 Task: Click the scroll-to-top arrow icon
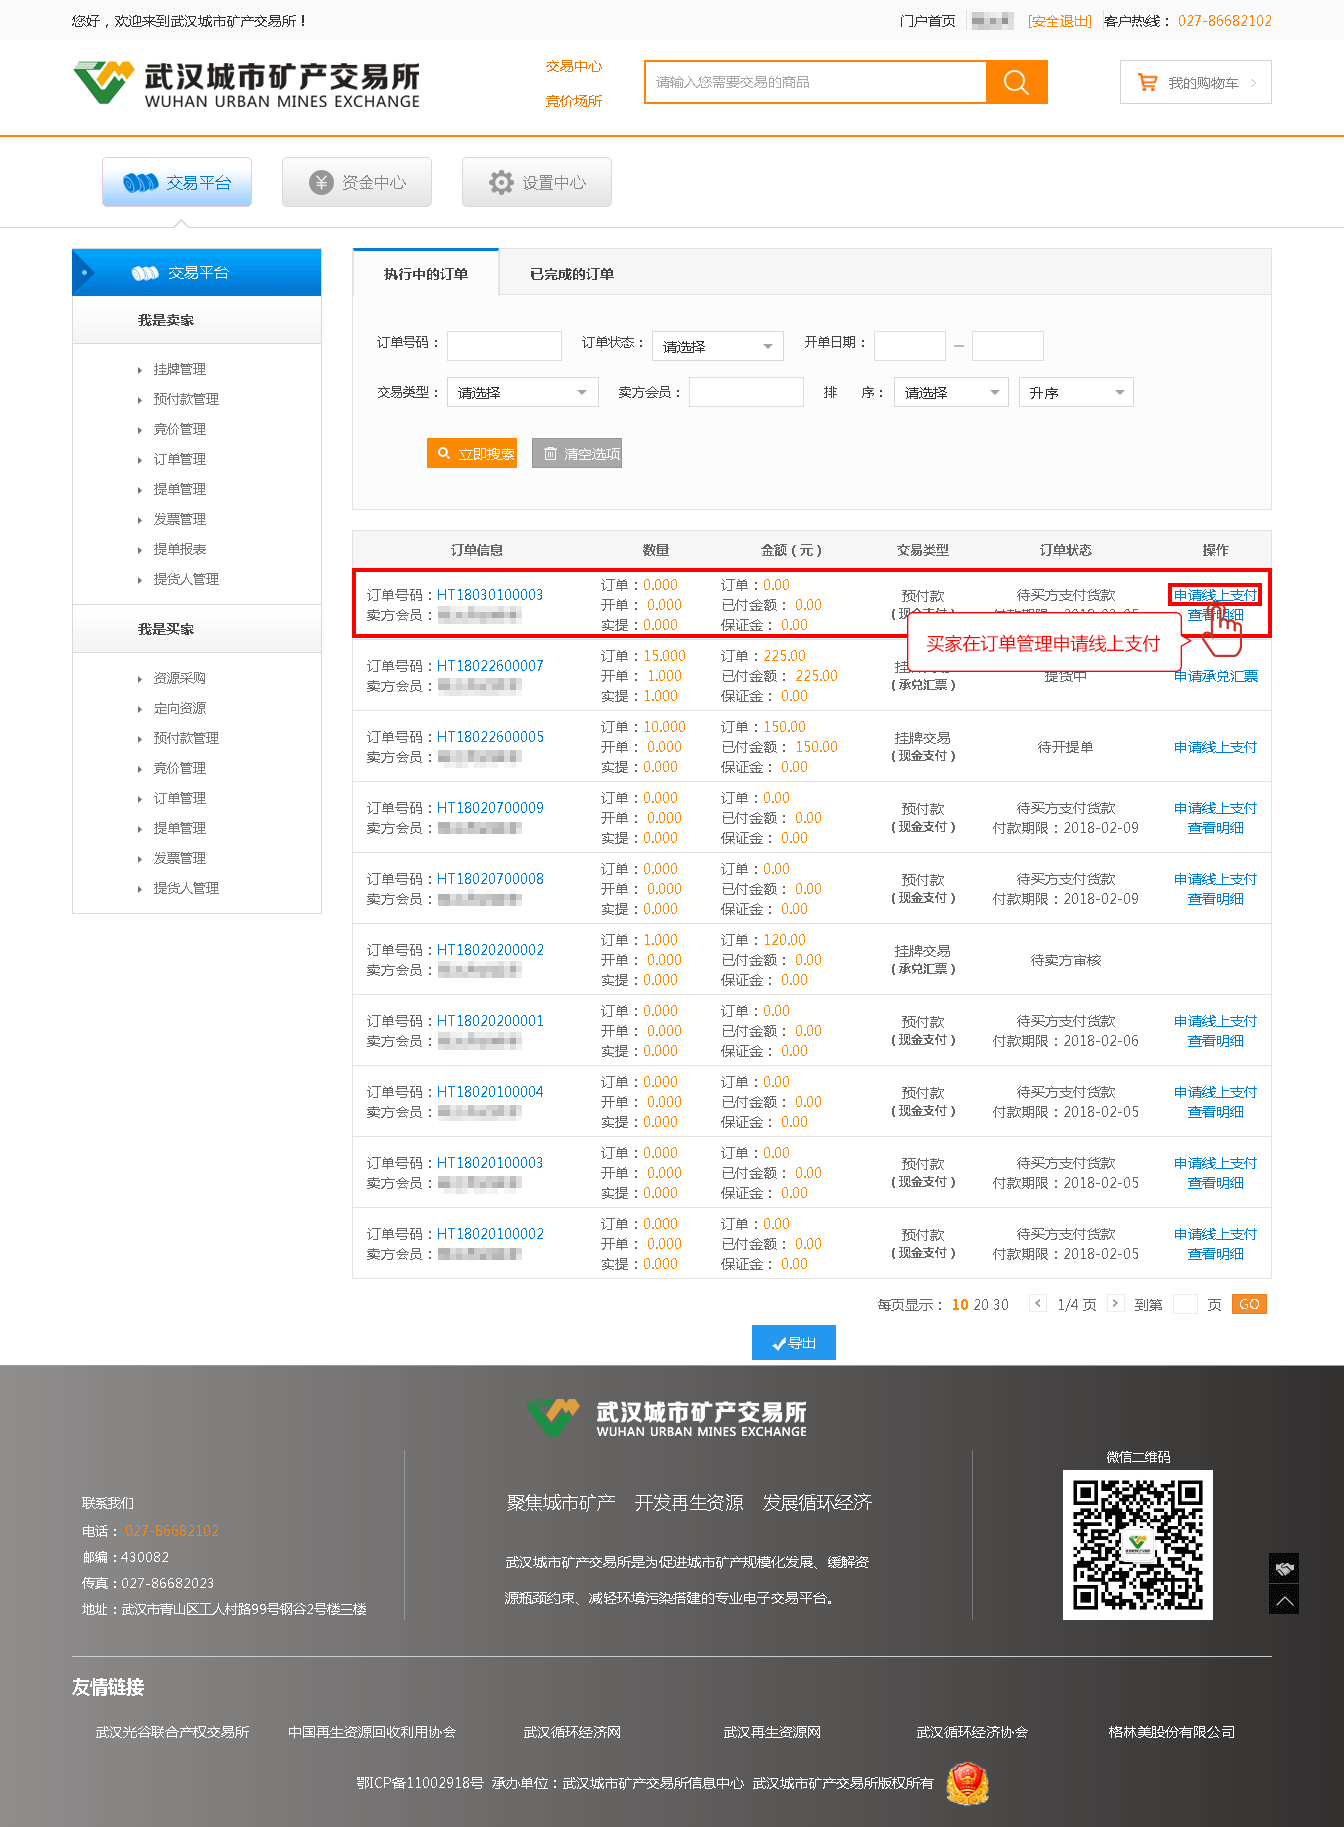point(1284,1600)
